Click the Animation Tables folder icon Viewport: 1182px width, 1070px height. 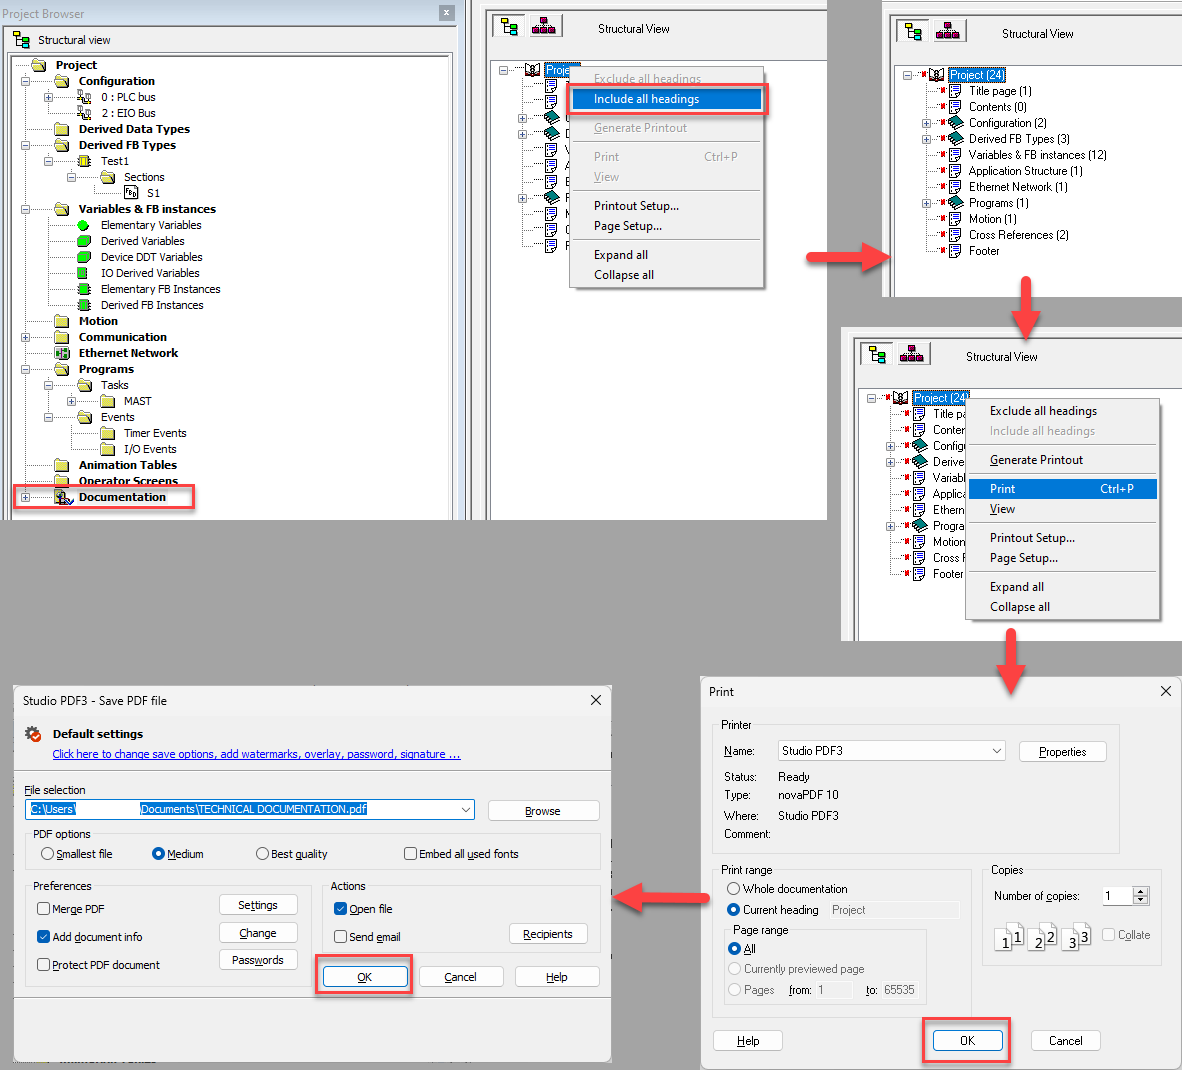[63, 465]
